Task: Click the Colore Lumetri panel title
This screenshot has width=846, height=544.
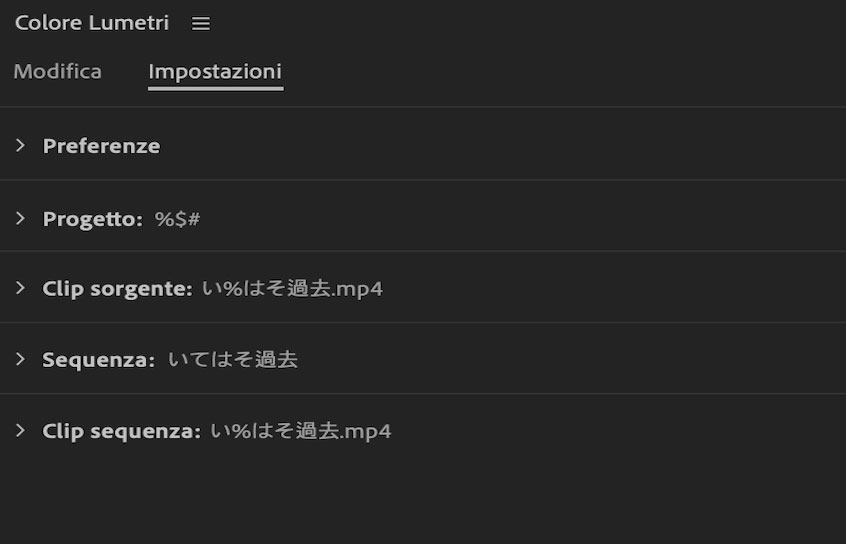Action: 92,23
